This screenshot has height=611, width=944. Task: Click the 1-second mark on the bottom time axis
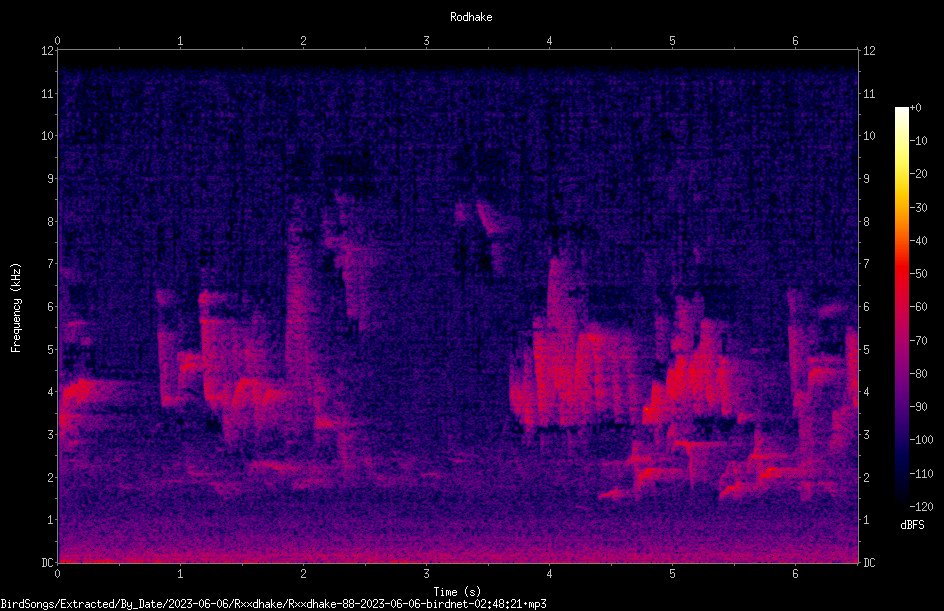pyautogui.click(x=180, y=574)
